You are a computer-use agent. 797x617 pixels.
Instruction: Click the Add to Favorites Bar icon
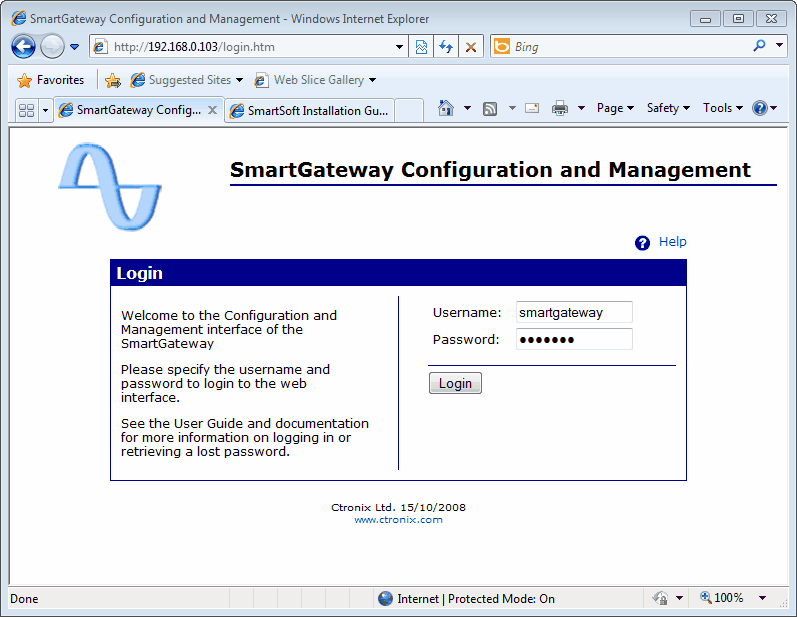click(113, 80)
